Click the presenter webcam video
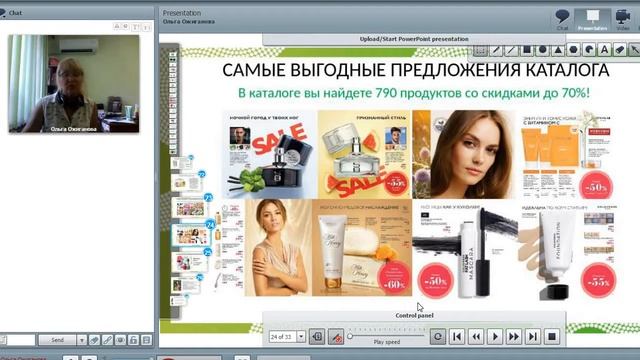This screenshot has width=640, height=360. click(x=74, y=84)
